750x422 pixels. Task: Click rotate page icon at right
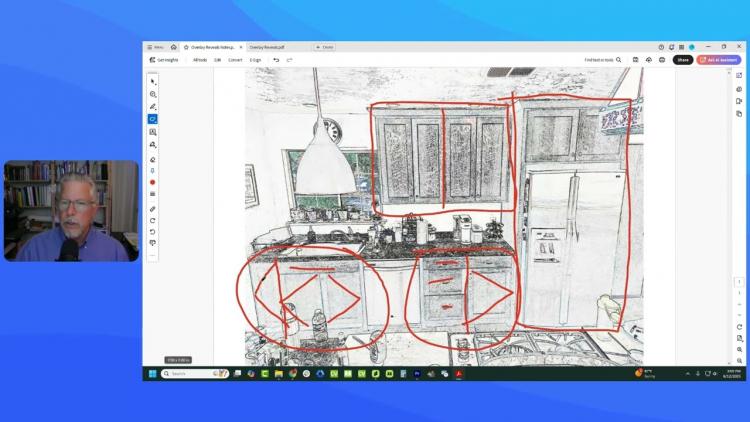(x=739, y=327)
